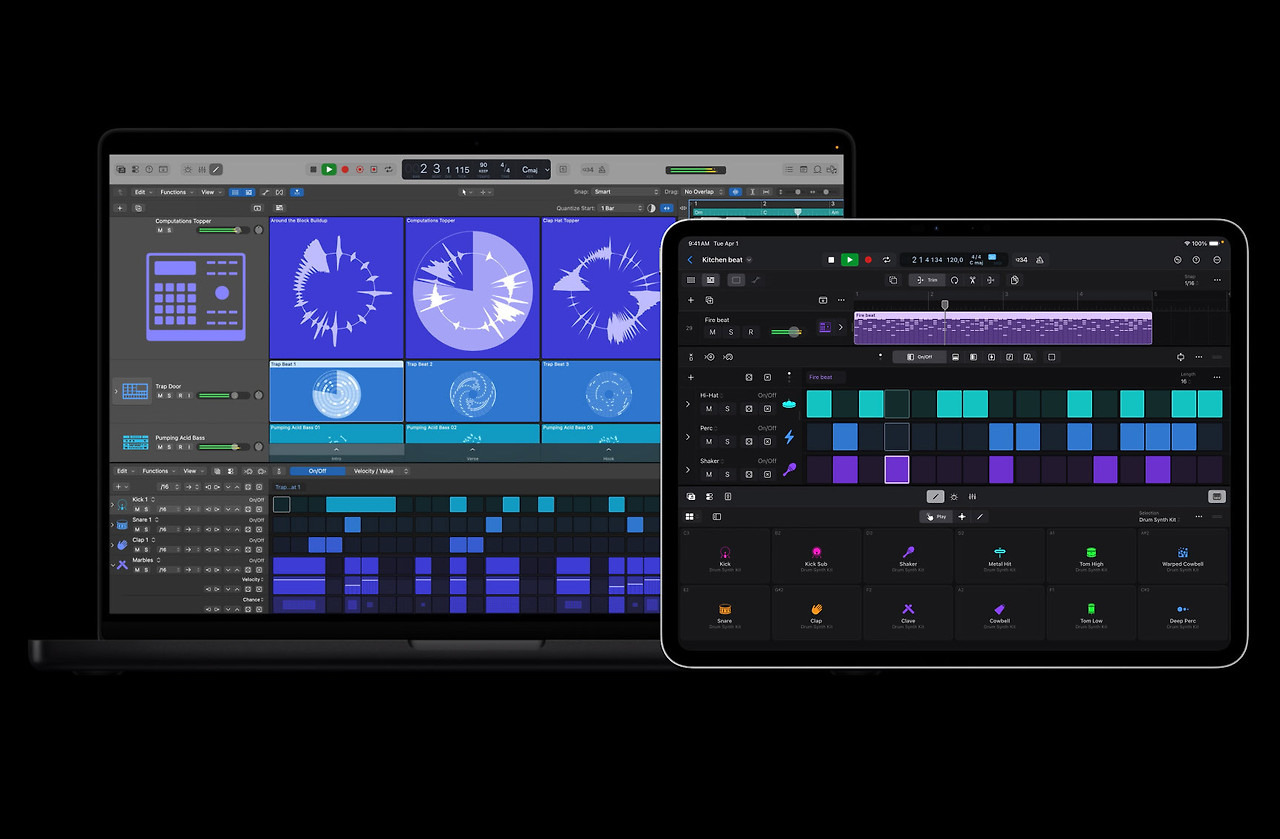Viewport: 1280px width, 839px height.
Task: Click the Computations Topper loop cell
Action: point(472,287)
